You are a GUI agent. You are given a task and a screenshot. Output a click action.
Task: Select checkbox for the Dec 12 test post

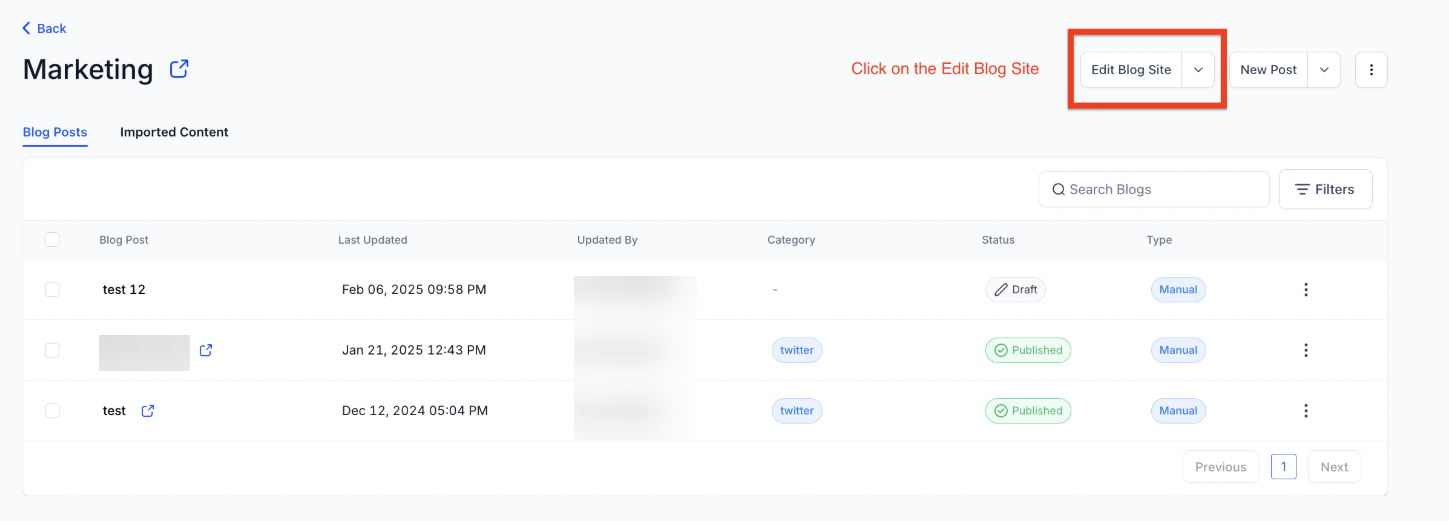[x=52, y=411]
